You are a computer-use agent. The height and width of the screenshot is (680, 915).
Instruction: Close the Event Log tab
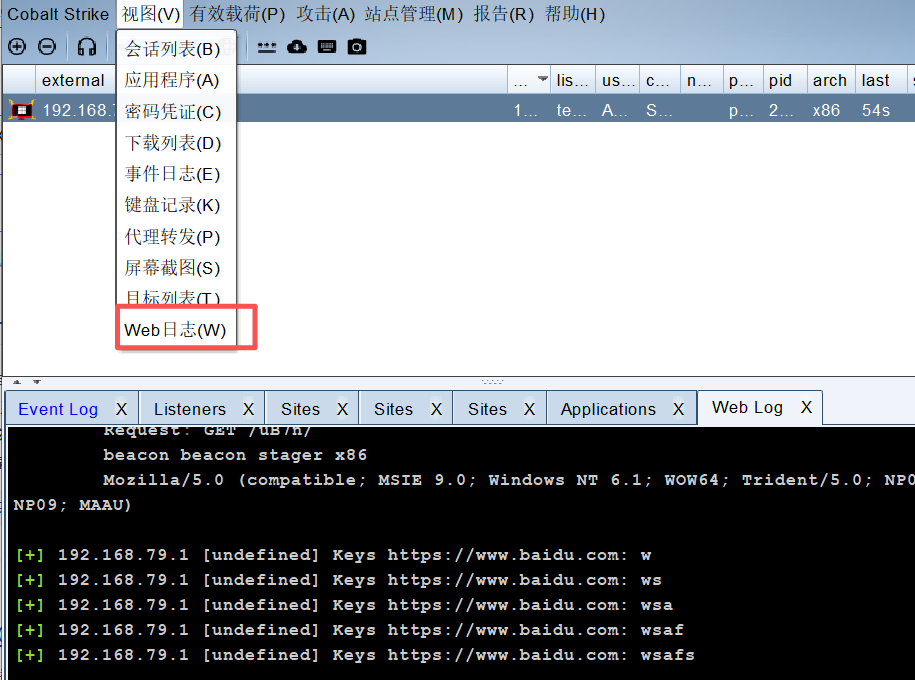pos(121,409)
